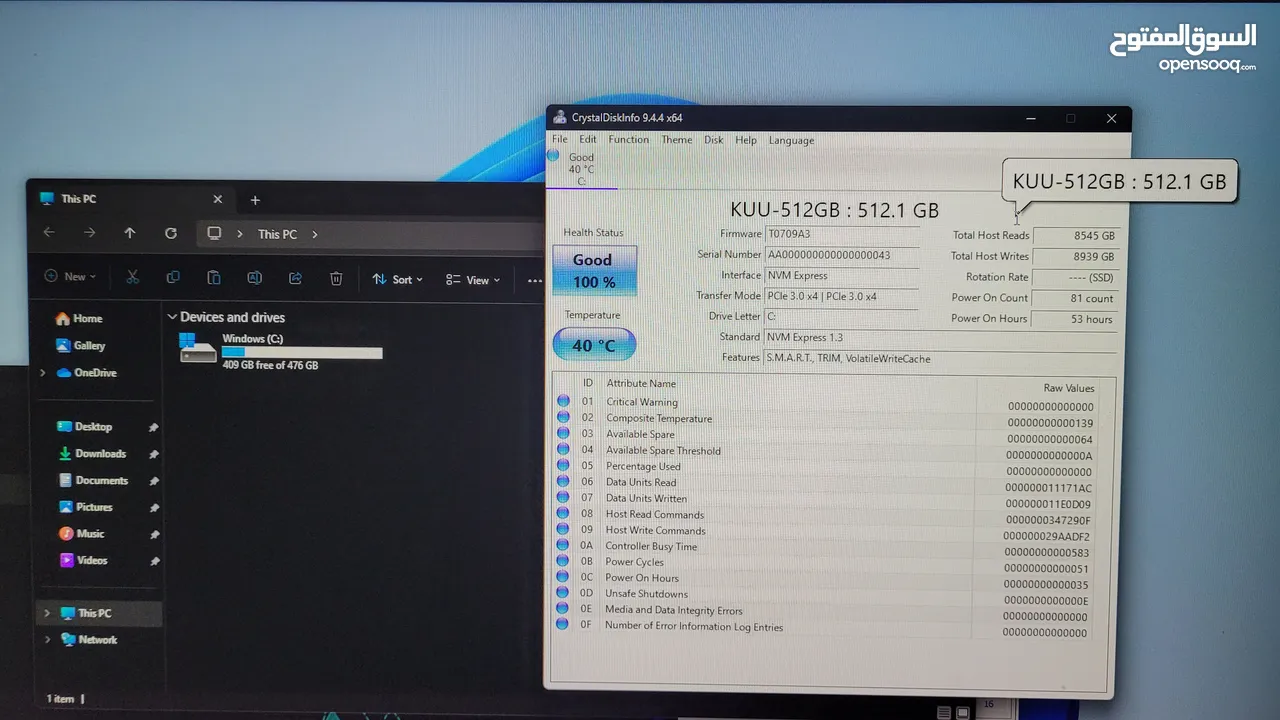Open the Language menu

791,140
